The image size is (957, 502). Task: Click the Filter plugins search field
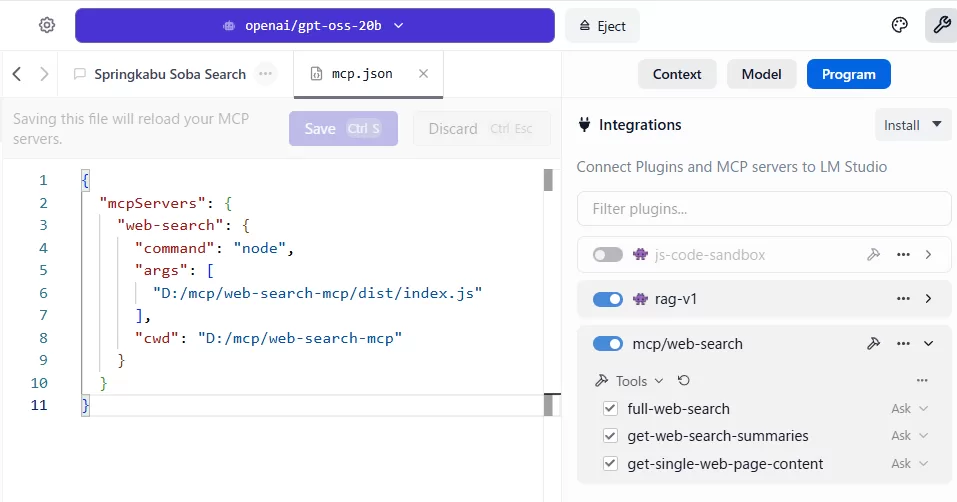(763, 209)
